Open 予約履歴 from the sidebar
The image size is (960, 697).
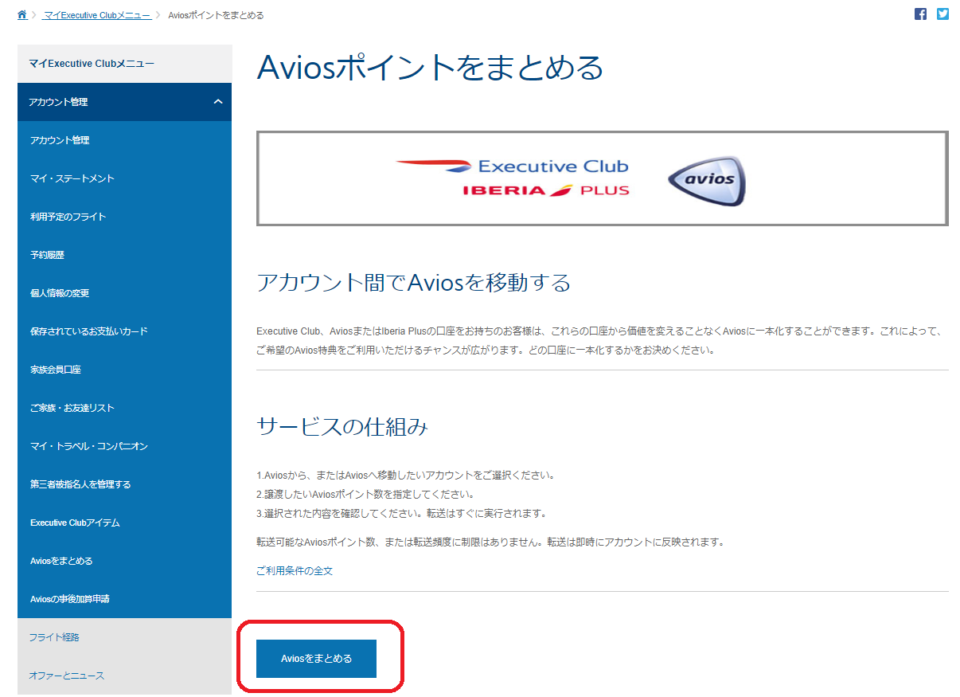[47, 255]
